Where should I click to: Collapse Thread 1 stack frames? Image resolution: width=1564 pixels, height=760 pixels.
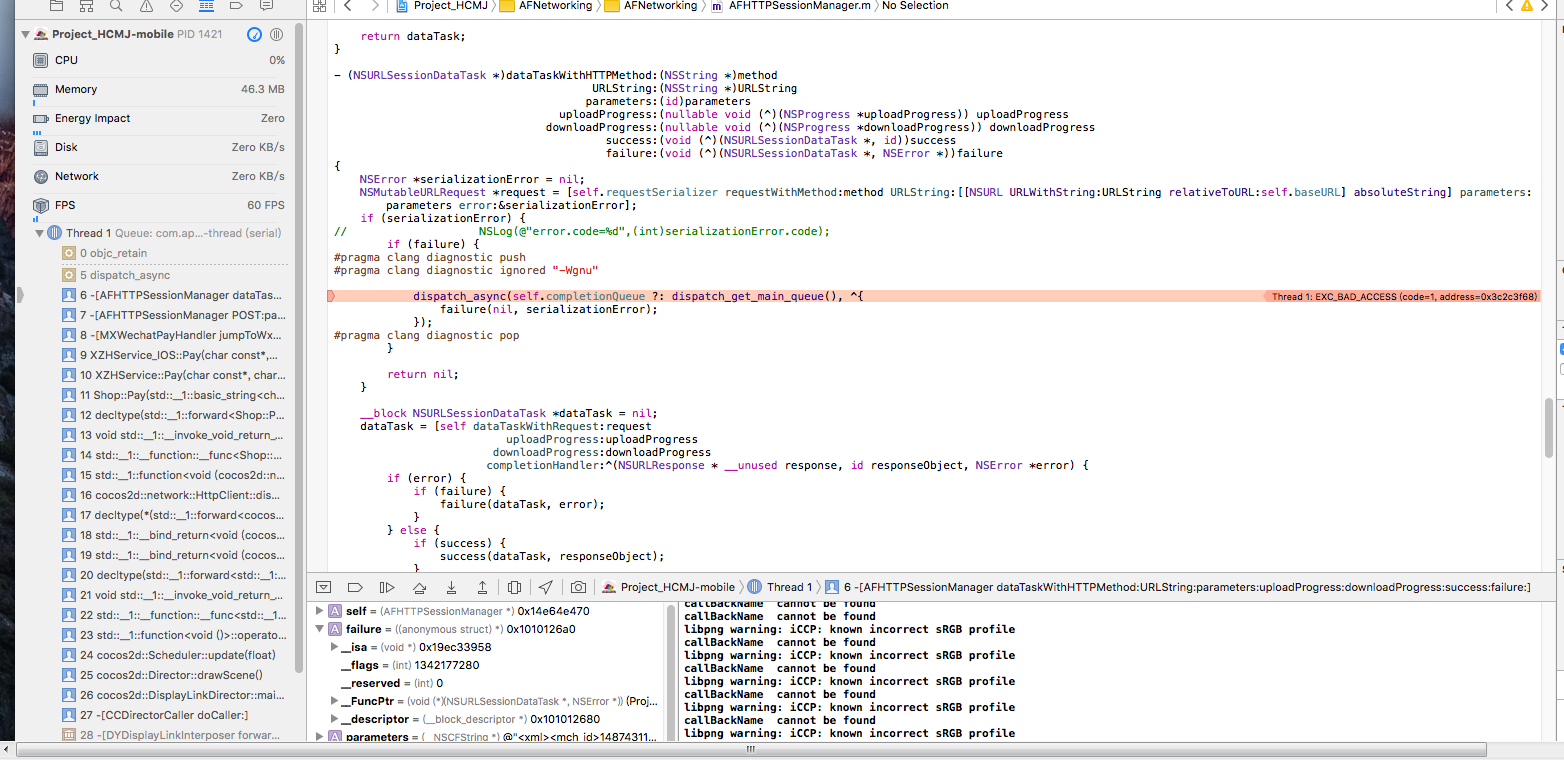tap(39, 233)
